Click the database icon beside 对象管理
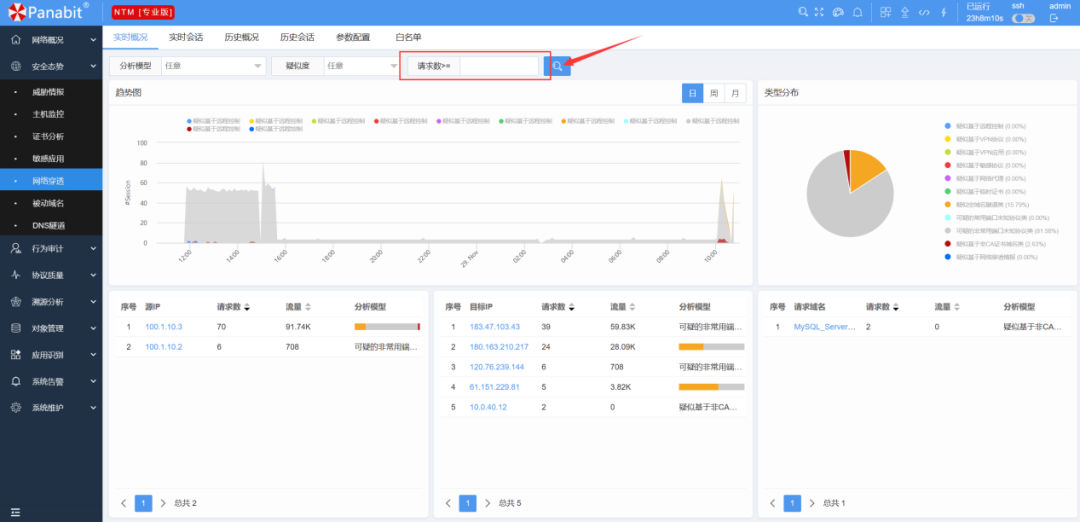Screen dimensions: 1080x522 (x=16, y=328)
